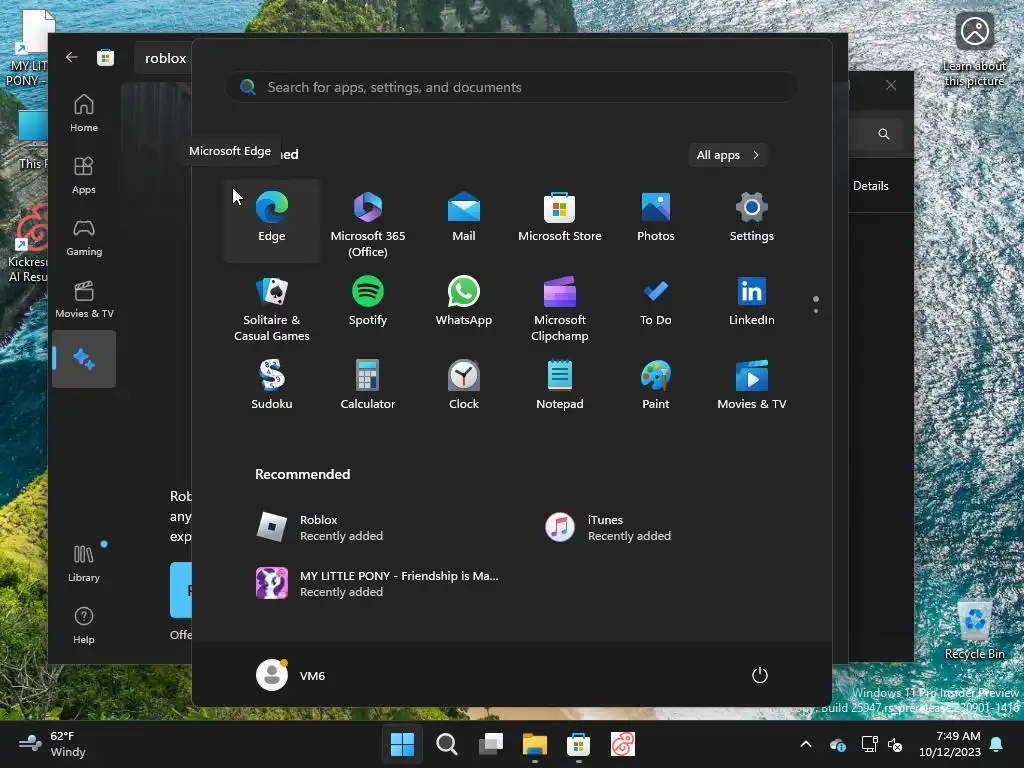Launch Microsoft 365 (Office)
Screen dimensions: 1024x768
tap(368, 220)
